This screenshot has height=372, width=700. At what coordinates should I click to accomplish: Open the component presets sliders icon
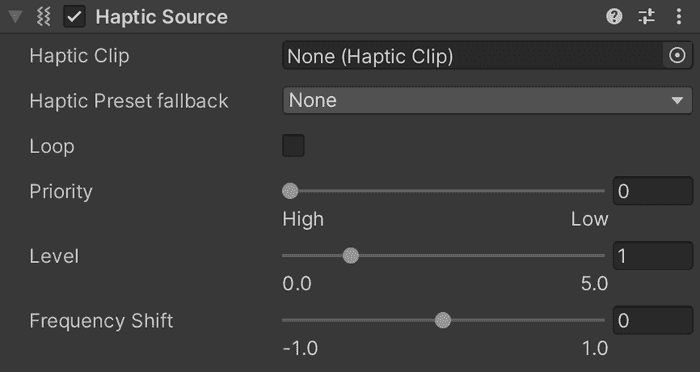(646, 17)
